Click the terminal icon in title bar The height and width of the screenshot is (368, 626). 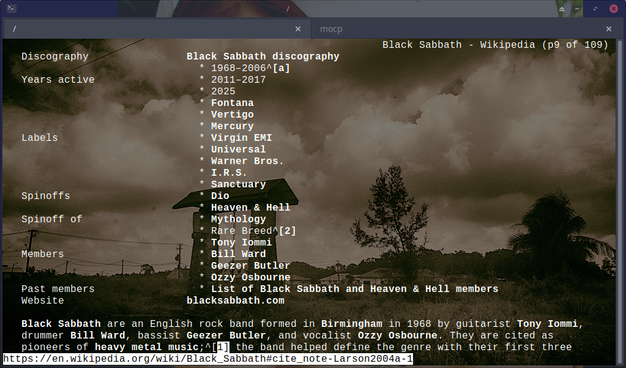[x=11, y=8]
